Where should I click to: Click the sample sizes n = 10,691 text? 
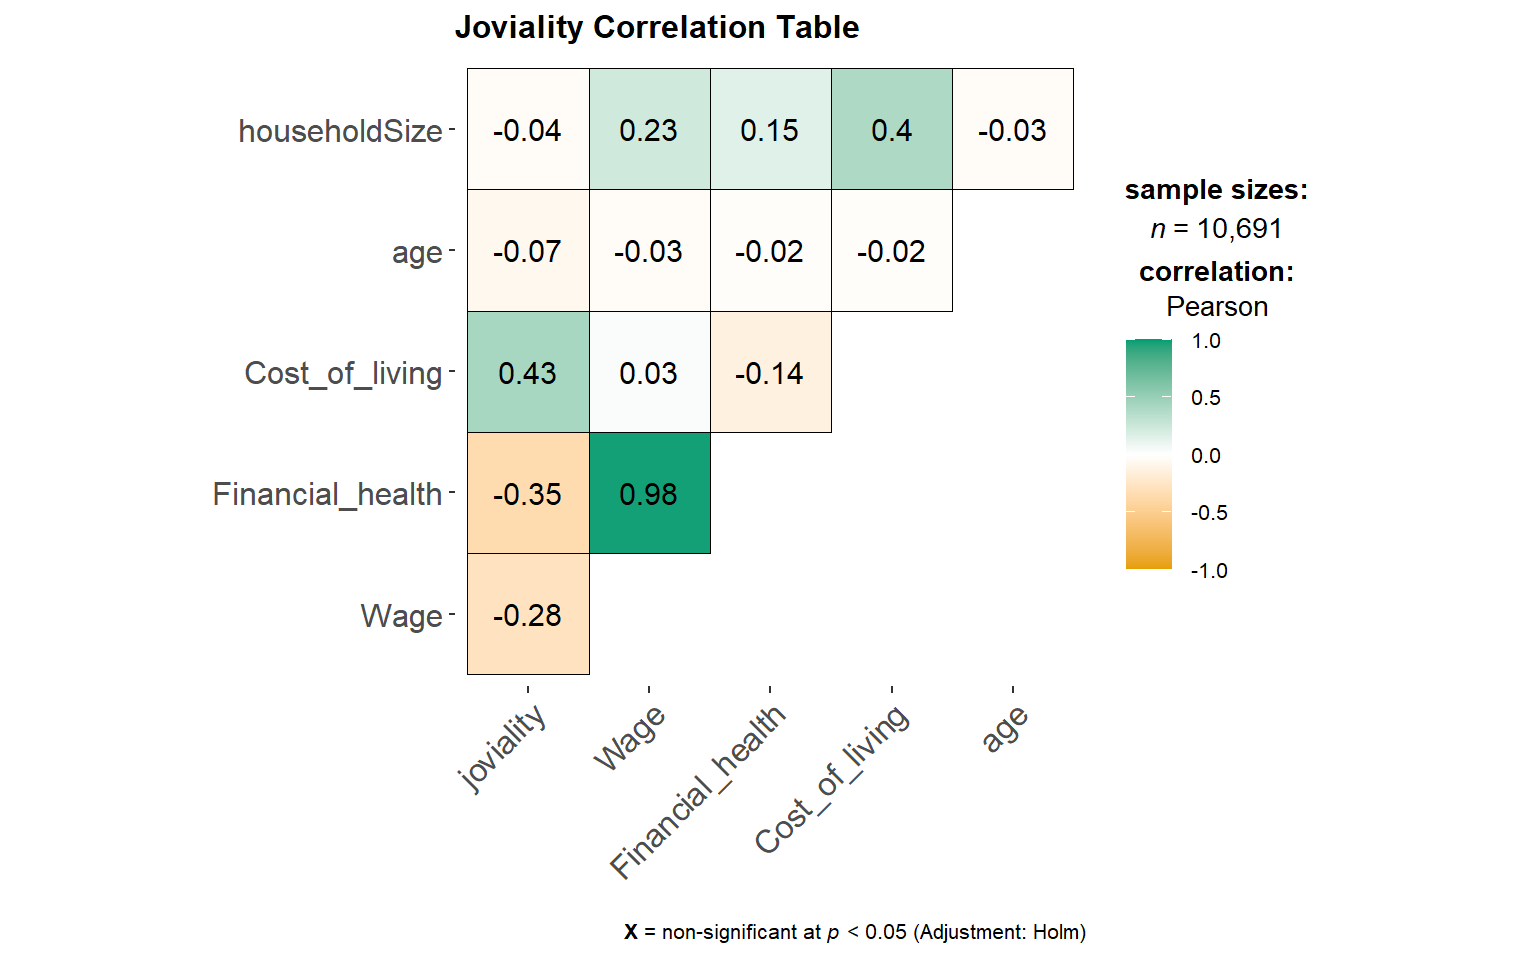[x=1216, y=228]
